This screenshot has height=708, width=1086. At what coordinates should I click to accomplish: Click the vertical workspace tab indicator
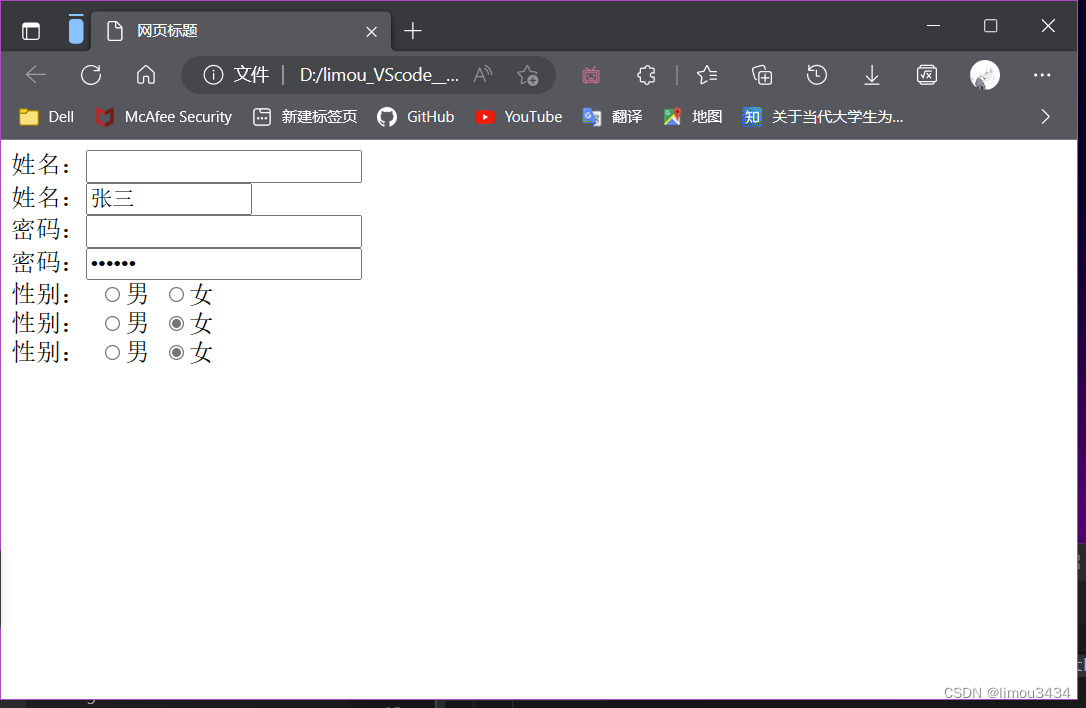click(75, 30)
